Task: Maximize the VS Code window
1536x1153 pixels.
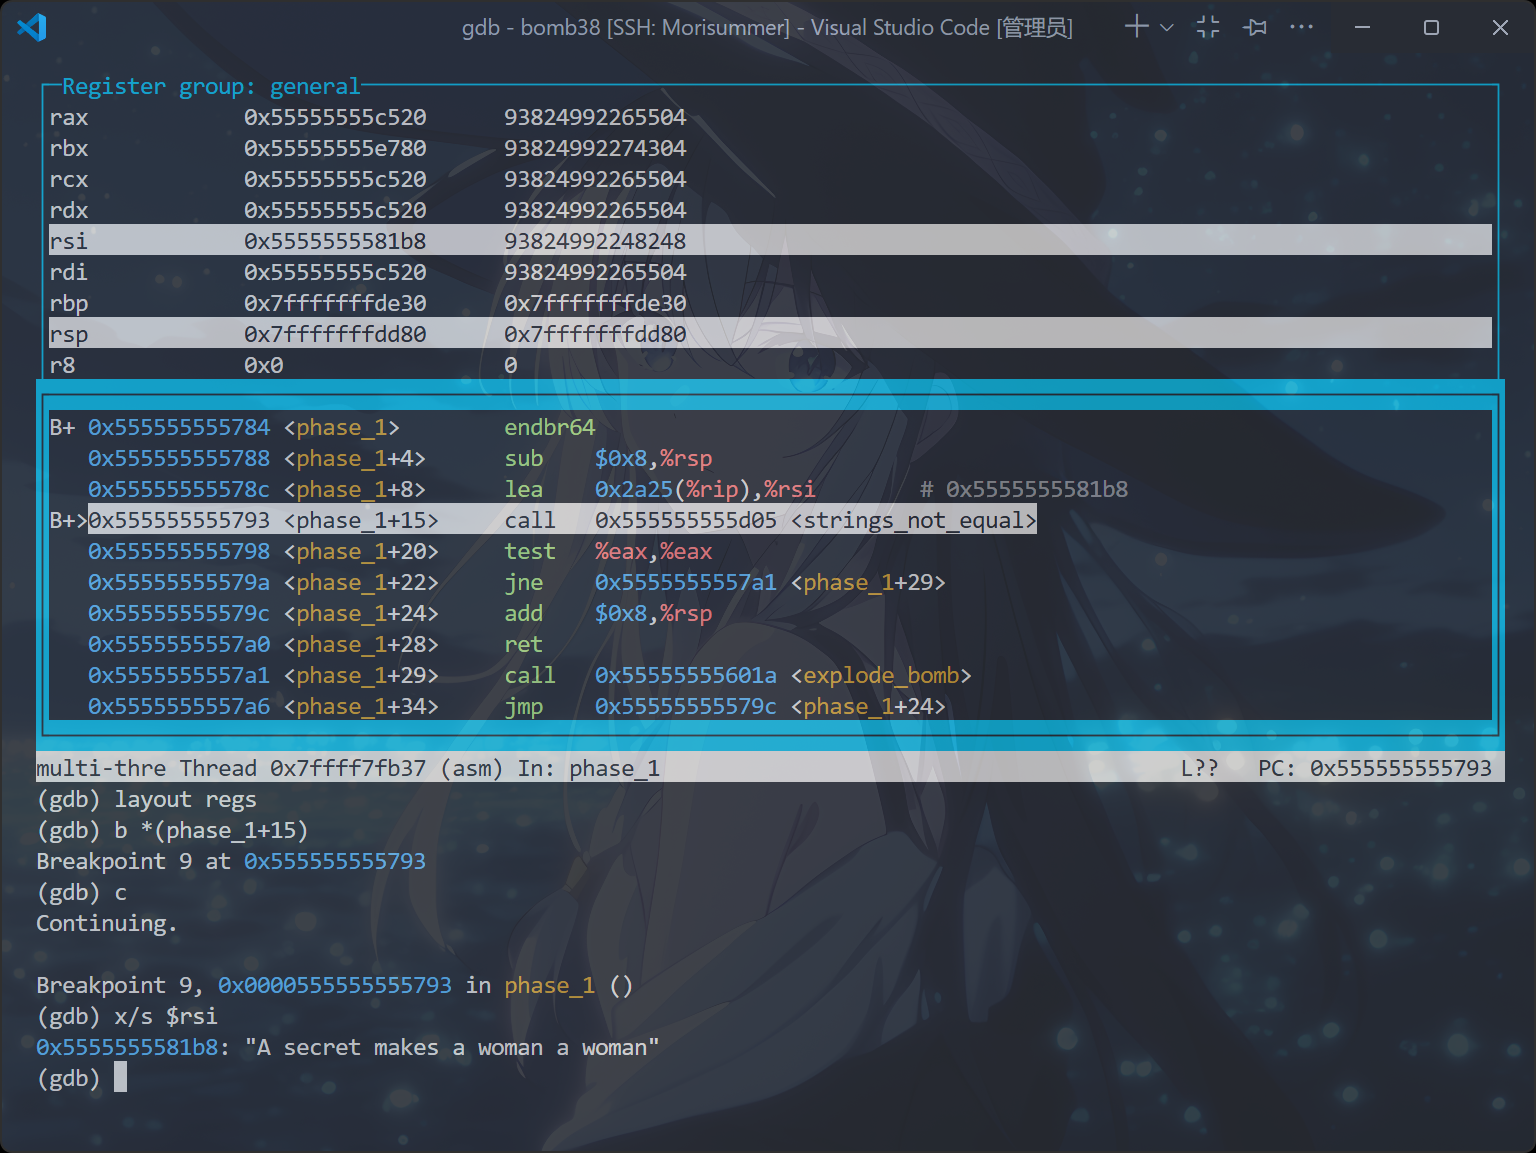Action: coord(1431,27)
